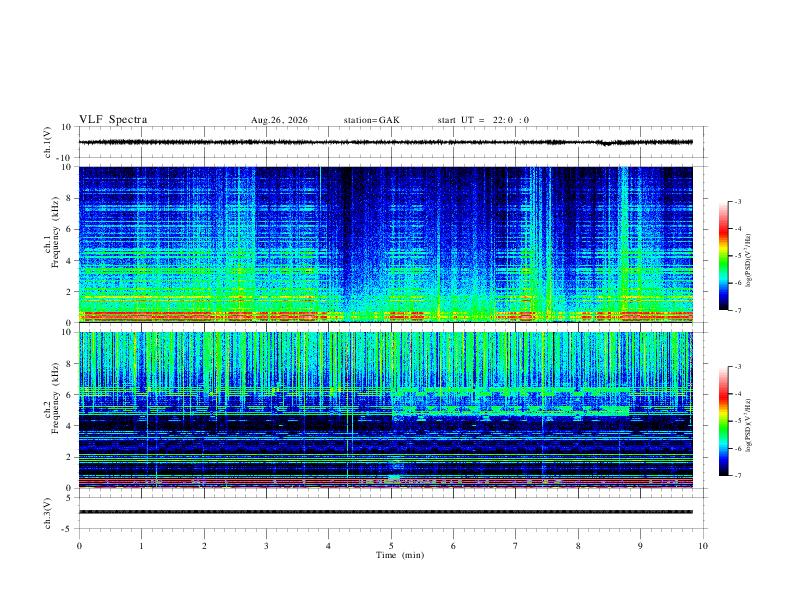Click the ch.1 spectrogram color scale bar
The image size is (792, 612).
(723, 256)
